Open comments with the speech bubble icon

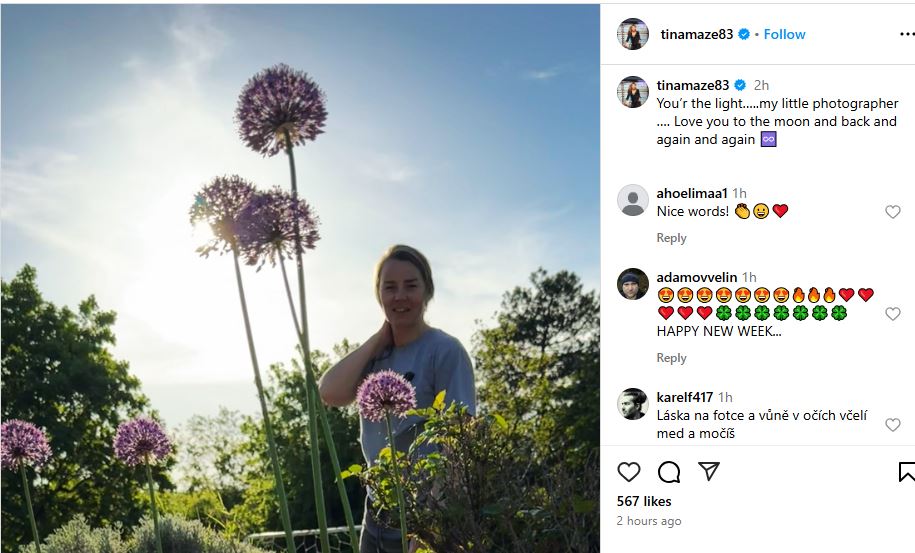point(669,472)
